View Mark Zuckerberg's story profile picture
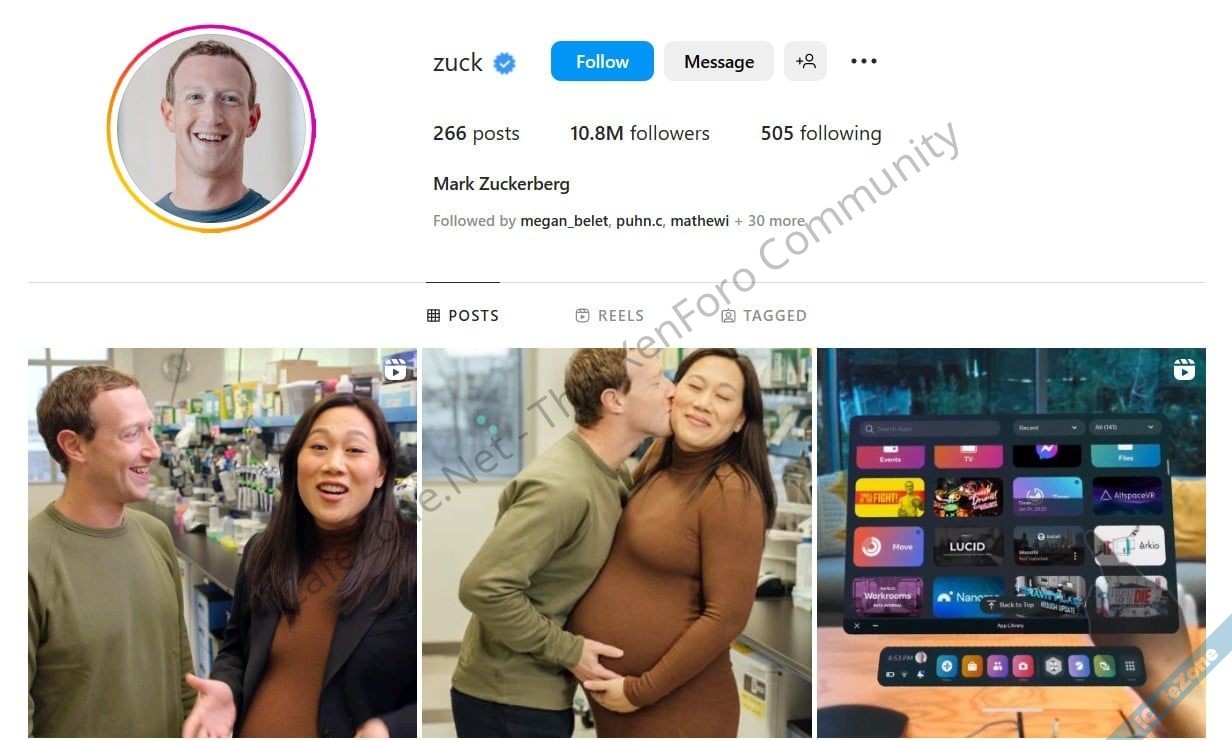This screenshot has height=740, width=1232. tap(211, 128)
